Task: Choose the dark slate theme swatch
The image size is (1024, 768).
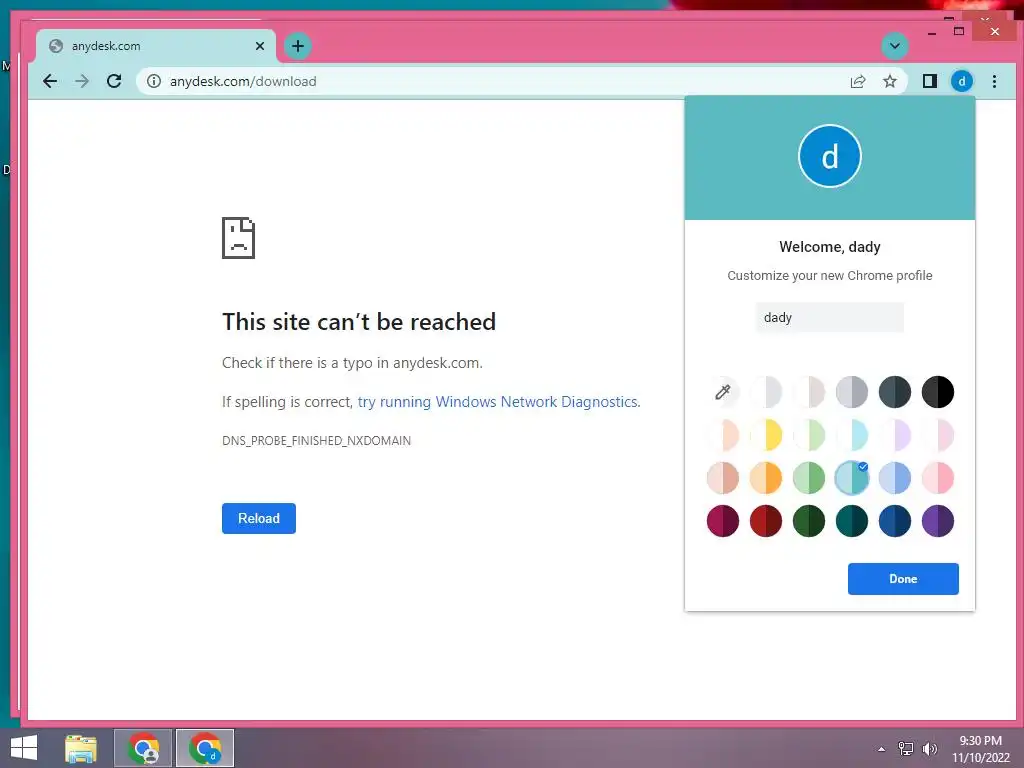Action: point(895,392)
